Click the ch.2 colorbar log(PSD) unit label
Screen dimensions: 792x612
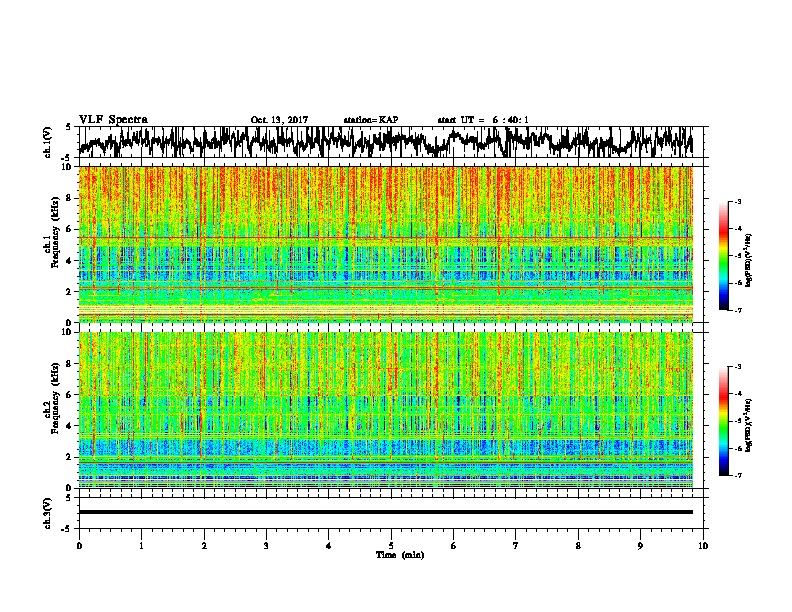click(749, 425)
